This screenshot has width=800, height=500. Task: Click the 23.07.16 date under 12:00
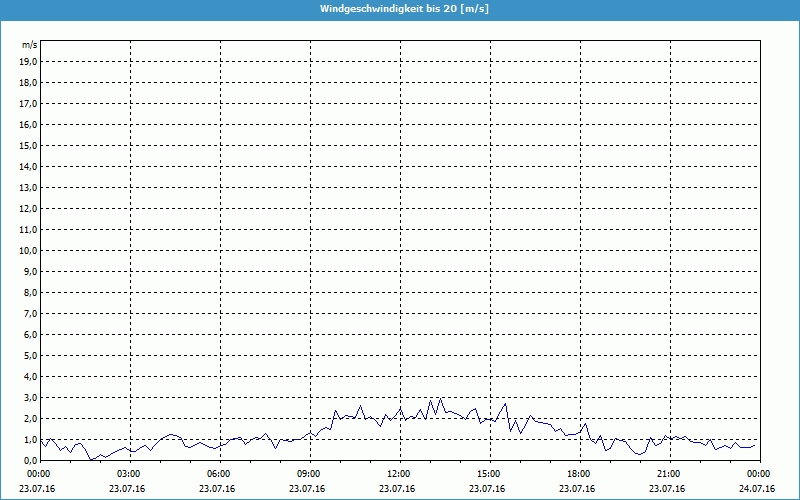pos(397,489)
